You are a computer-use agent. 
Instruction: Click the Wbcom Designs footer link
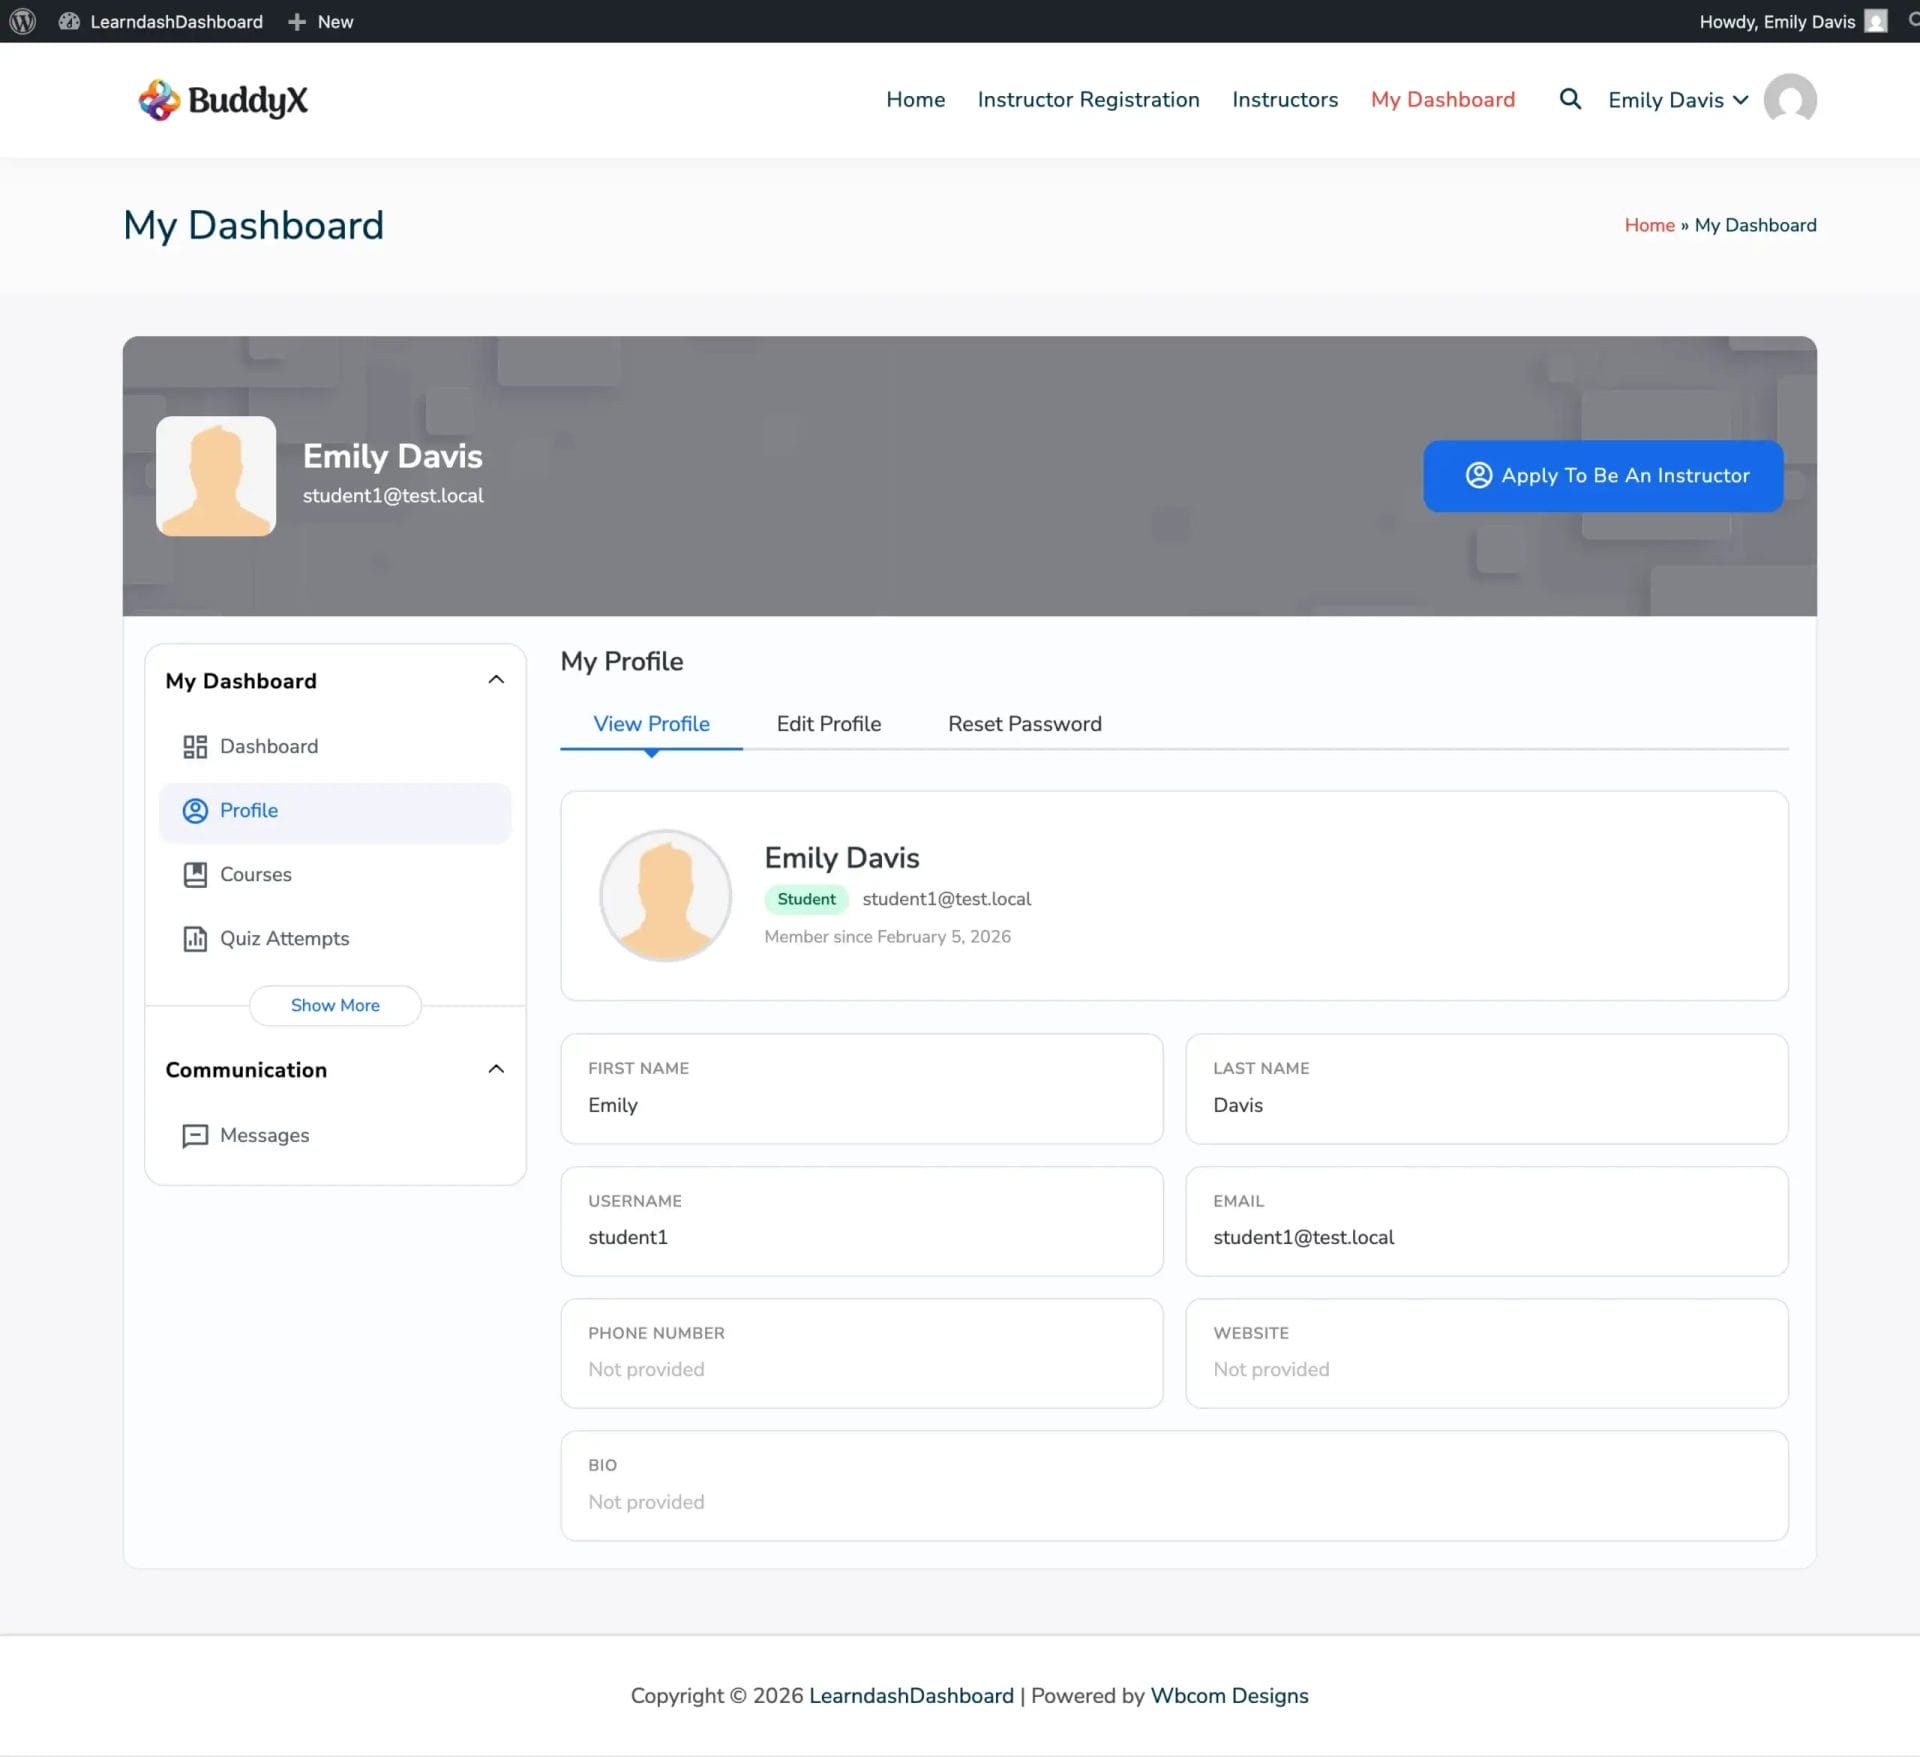click(x=1228, y=1696)
